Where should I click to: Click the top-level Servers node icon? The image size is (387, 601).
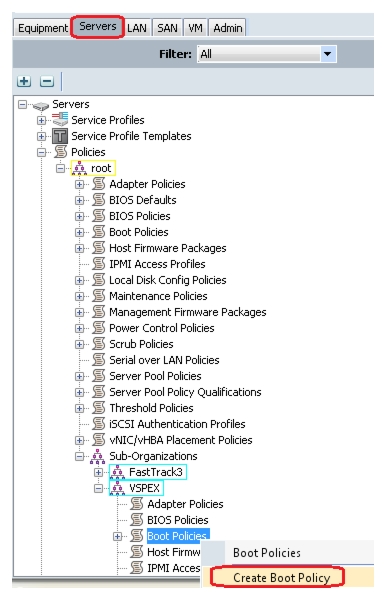[x=41, y=105]
